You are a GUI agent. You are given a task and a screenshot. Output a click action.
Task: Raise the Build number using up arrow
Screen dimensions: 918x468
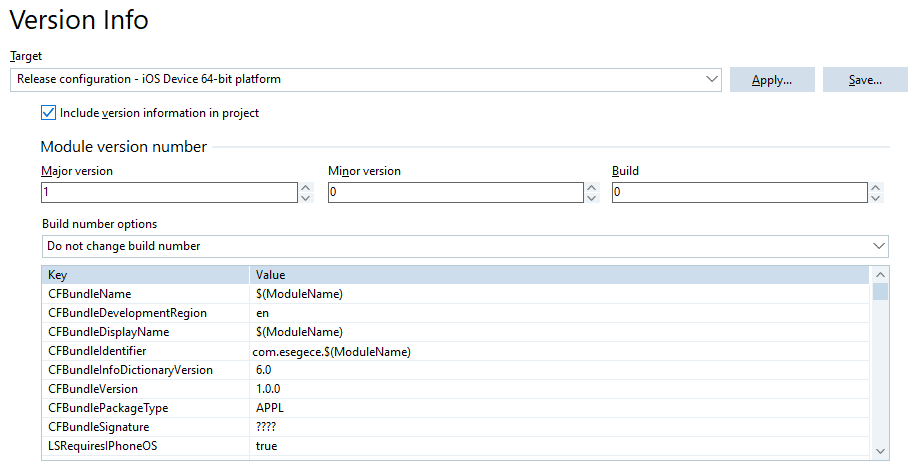pos(876,187)
